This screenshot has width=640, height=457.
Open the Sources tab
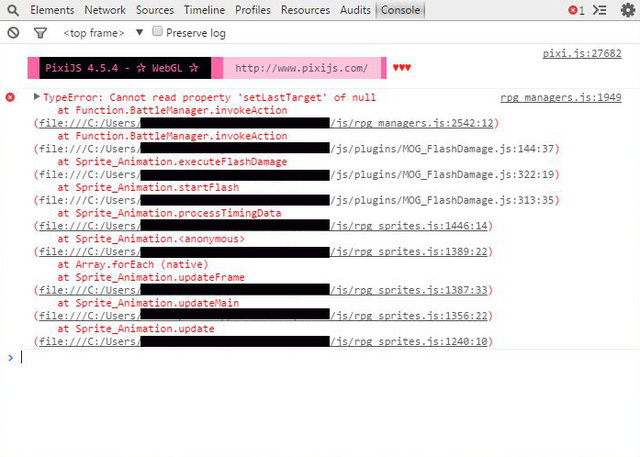click(x=155, y=10)
